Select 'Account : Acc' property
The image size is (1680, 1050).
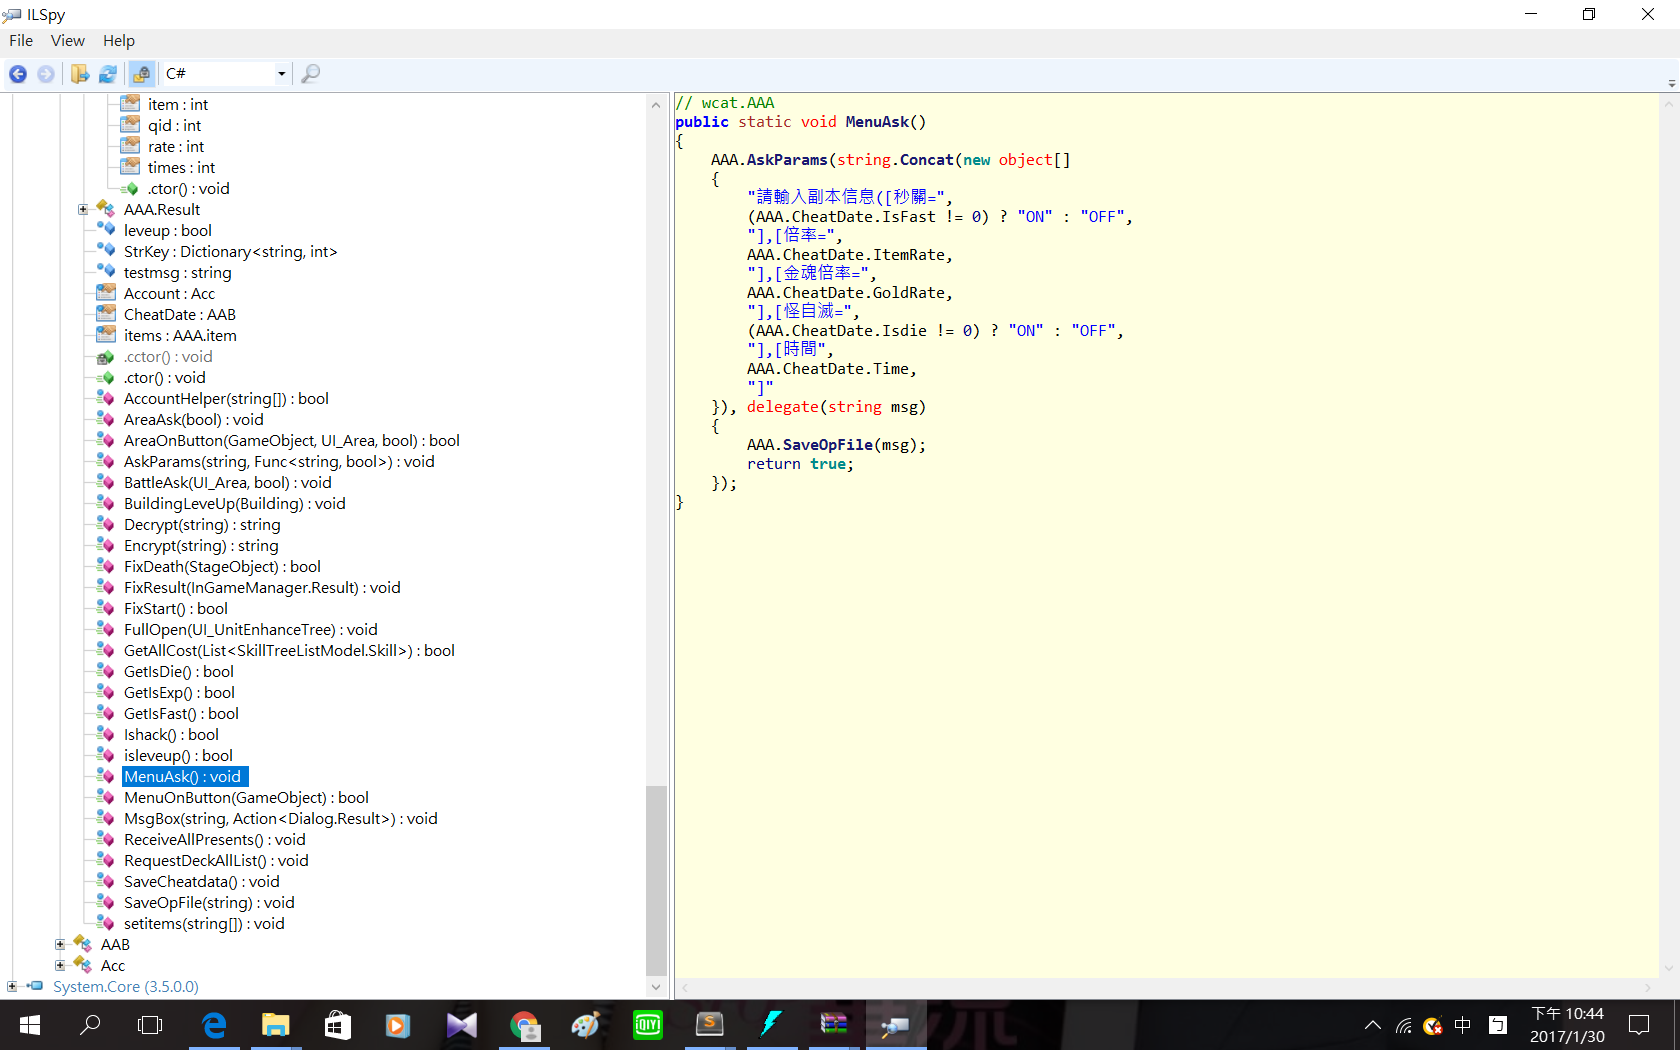[169, 294]
